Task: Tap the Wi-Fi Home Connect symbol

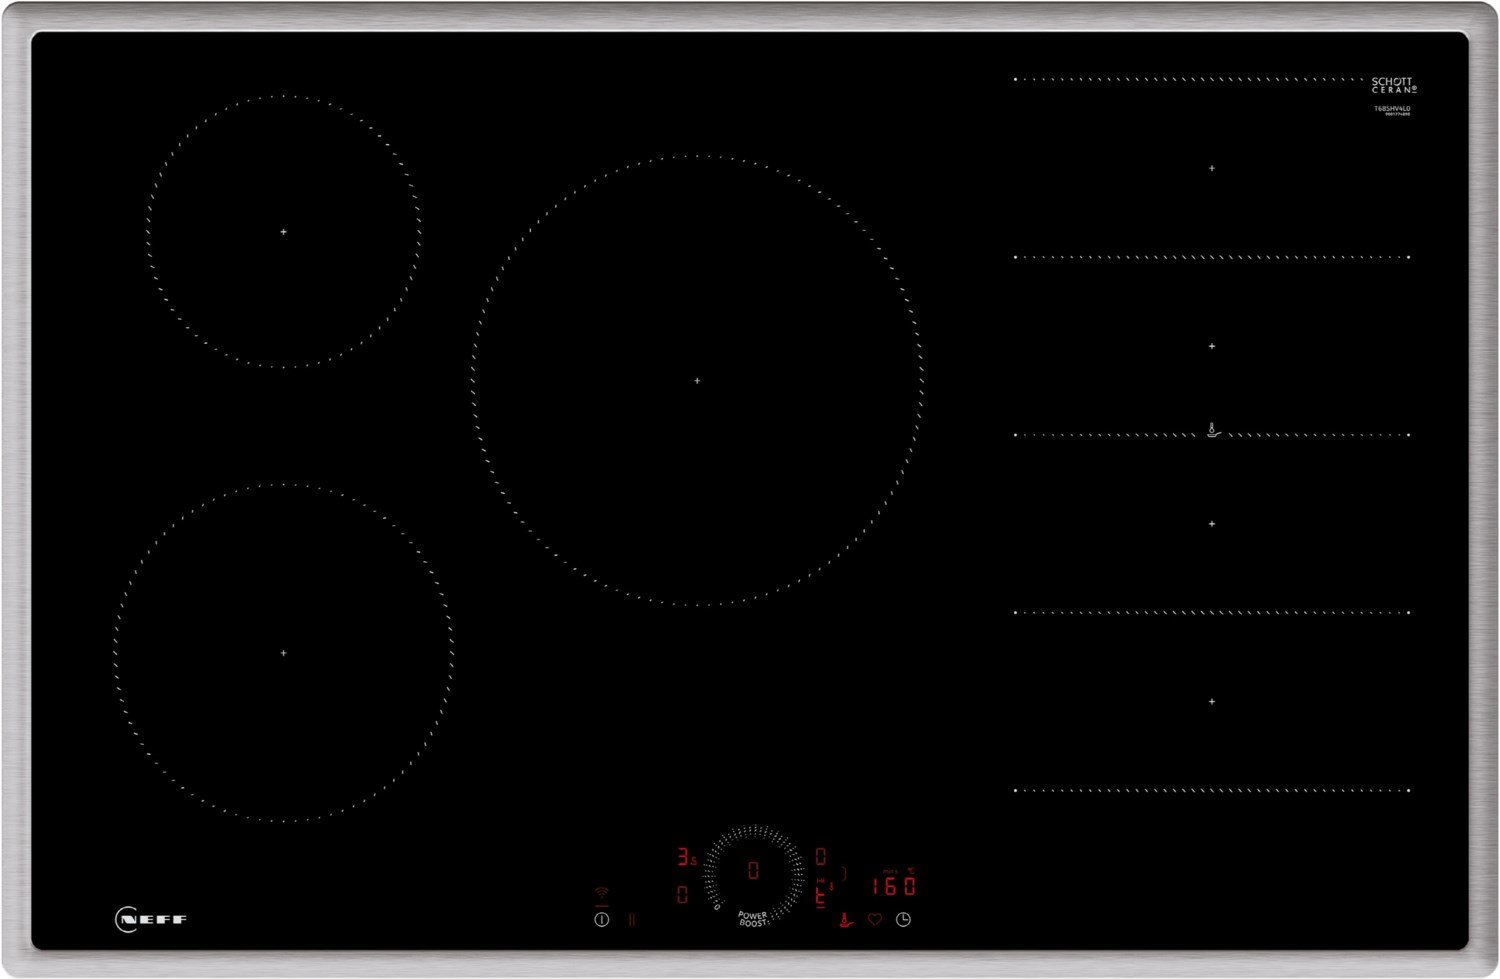Action: coord(601,892)
